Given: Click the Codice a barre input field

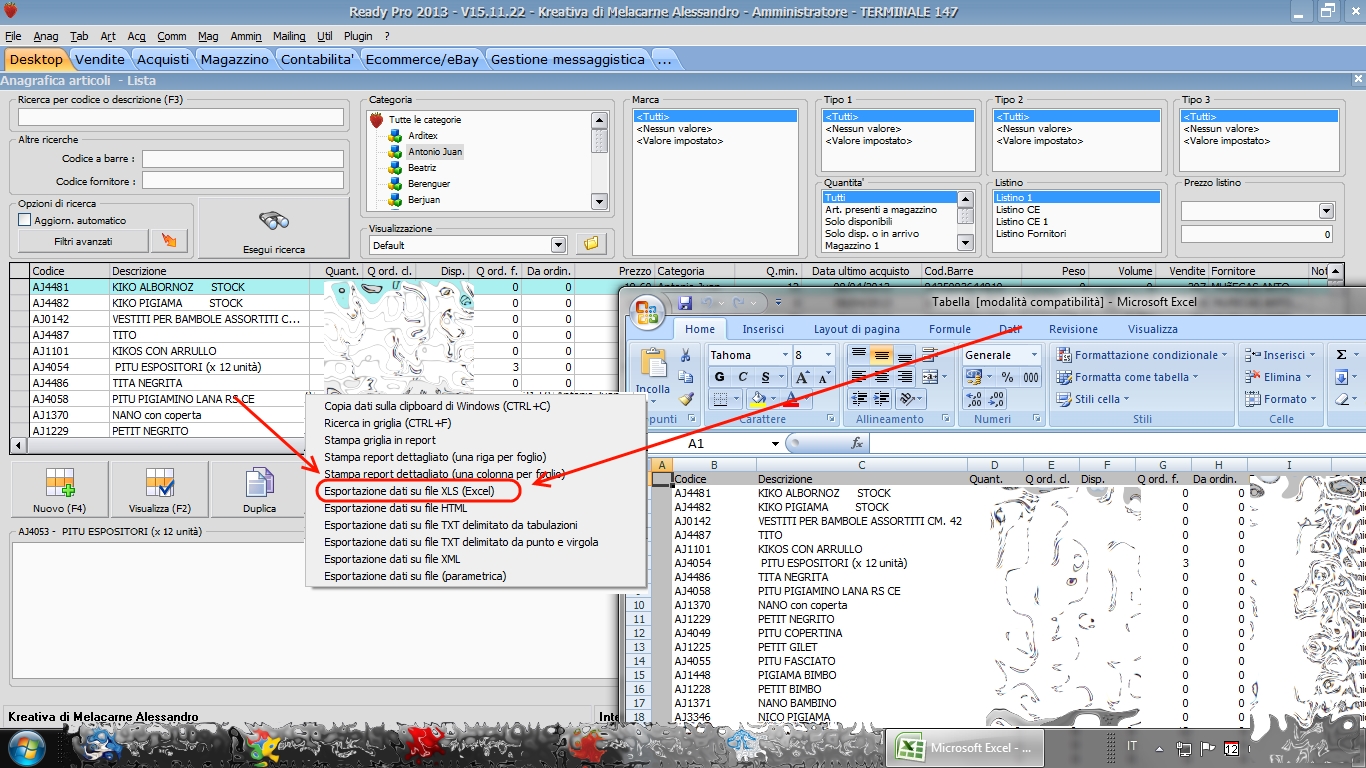Looking at the screenshot, I should (242, 159).
